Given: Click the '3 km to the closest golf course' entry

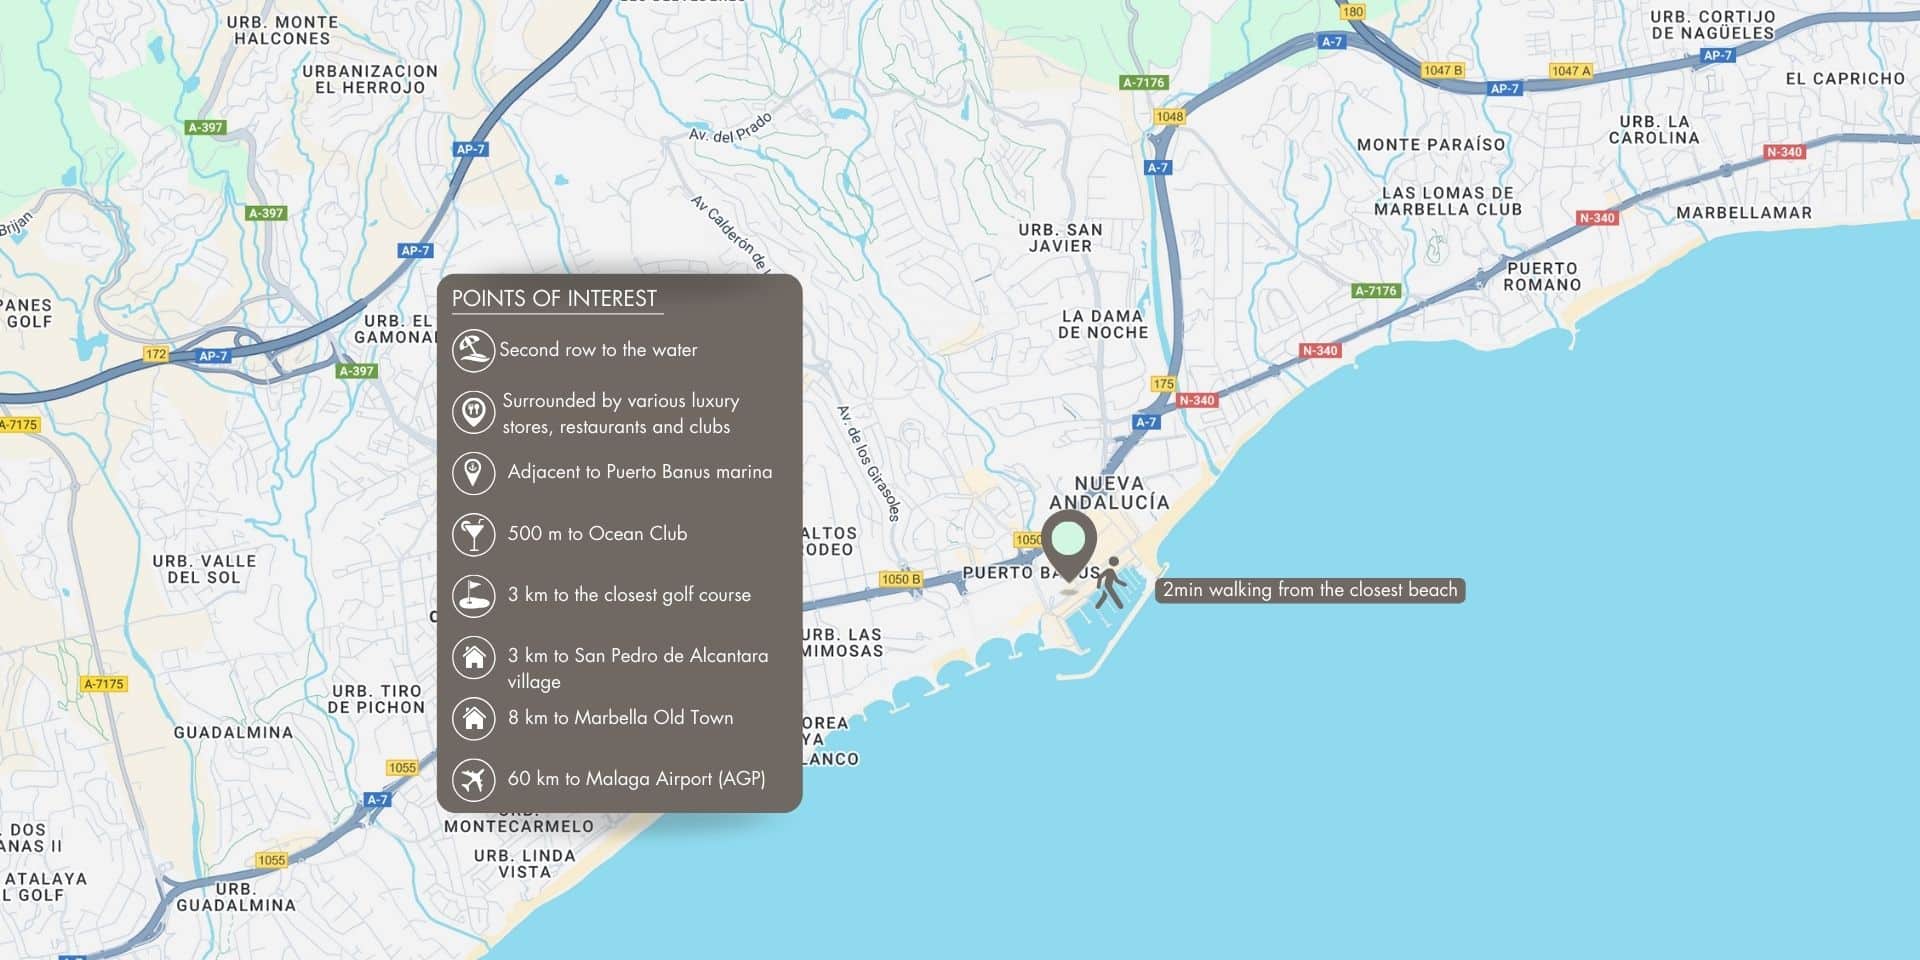Looking at the screenshot, I should pyautogui.click(x=629, y=595).
